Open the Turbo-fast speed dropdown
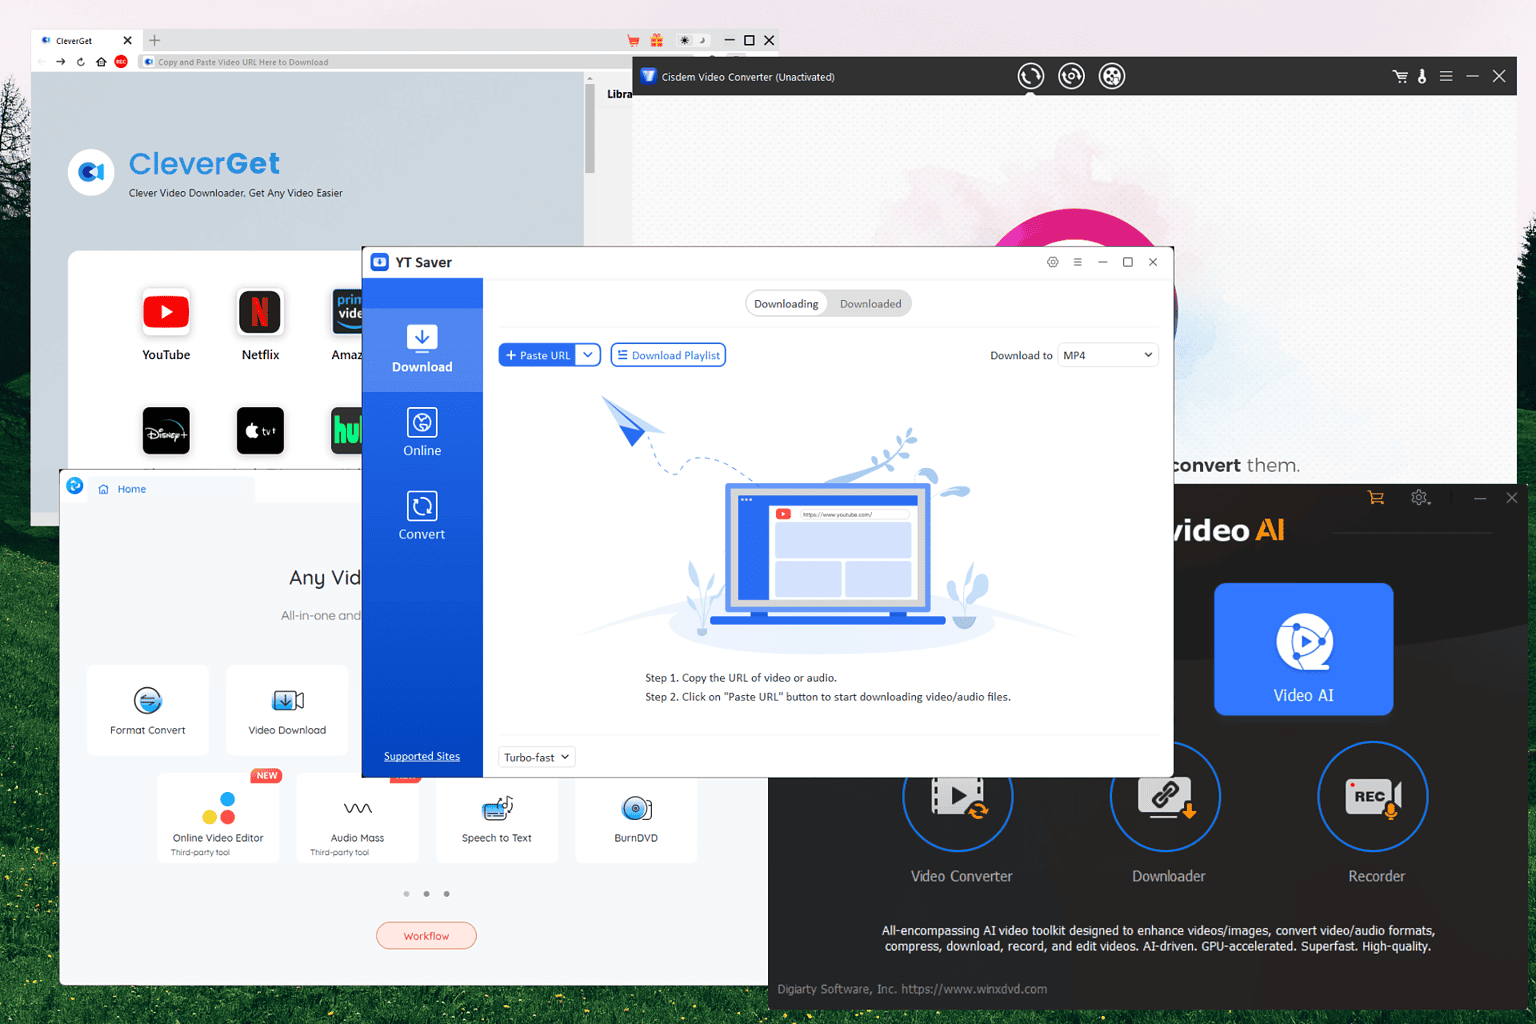The image size is (1536, 1024). (536, 756)
